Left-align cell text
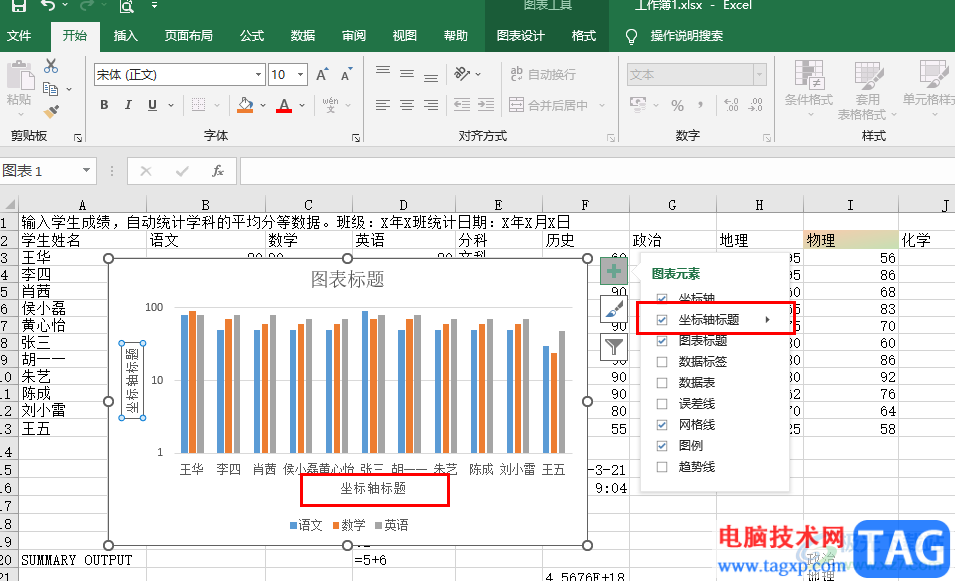The image size is (955, 581). click(382, 105)
